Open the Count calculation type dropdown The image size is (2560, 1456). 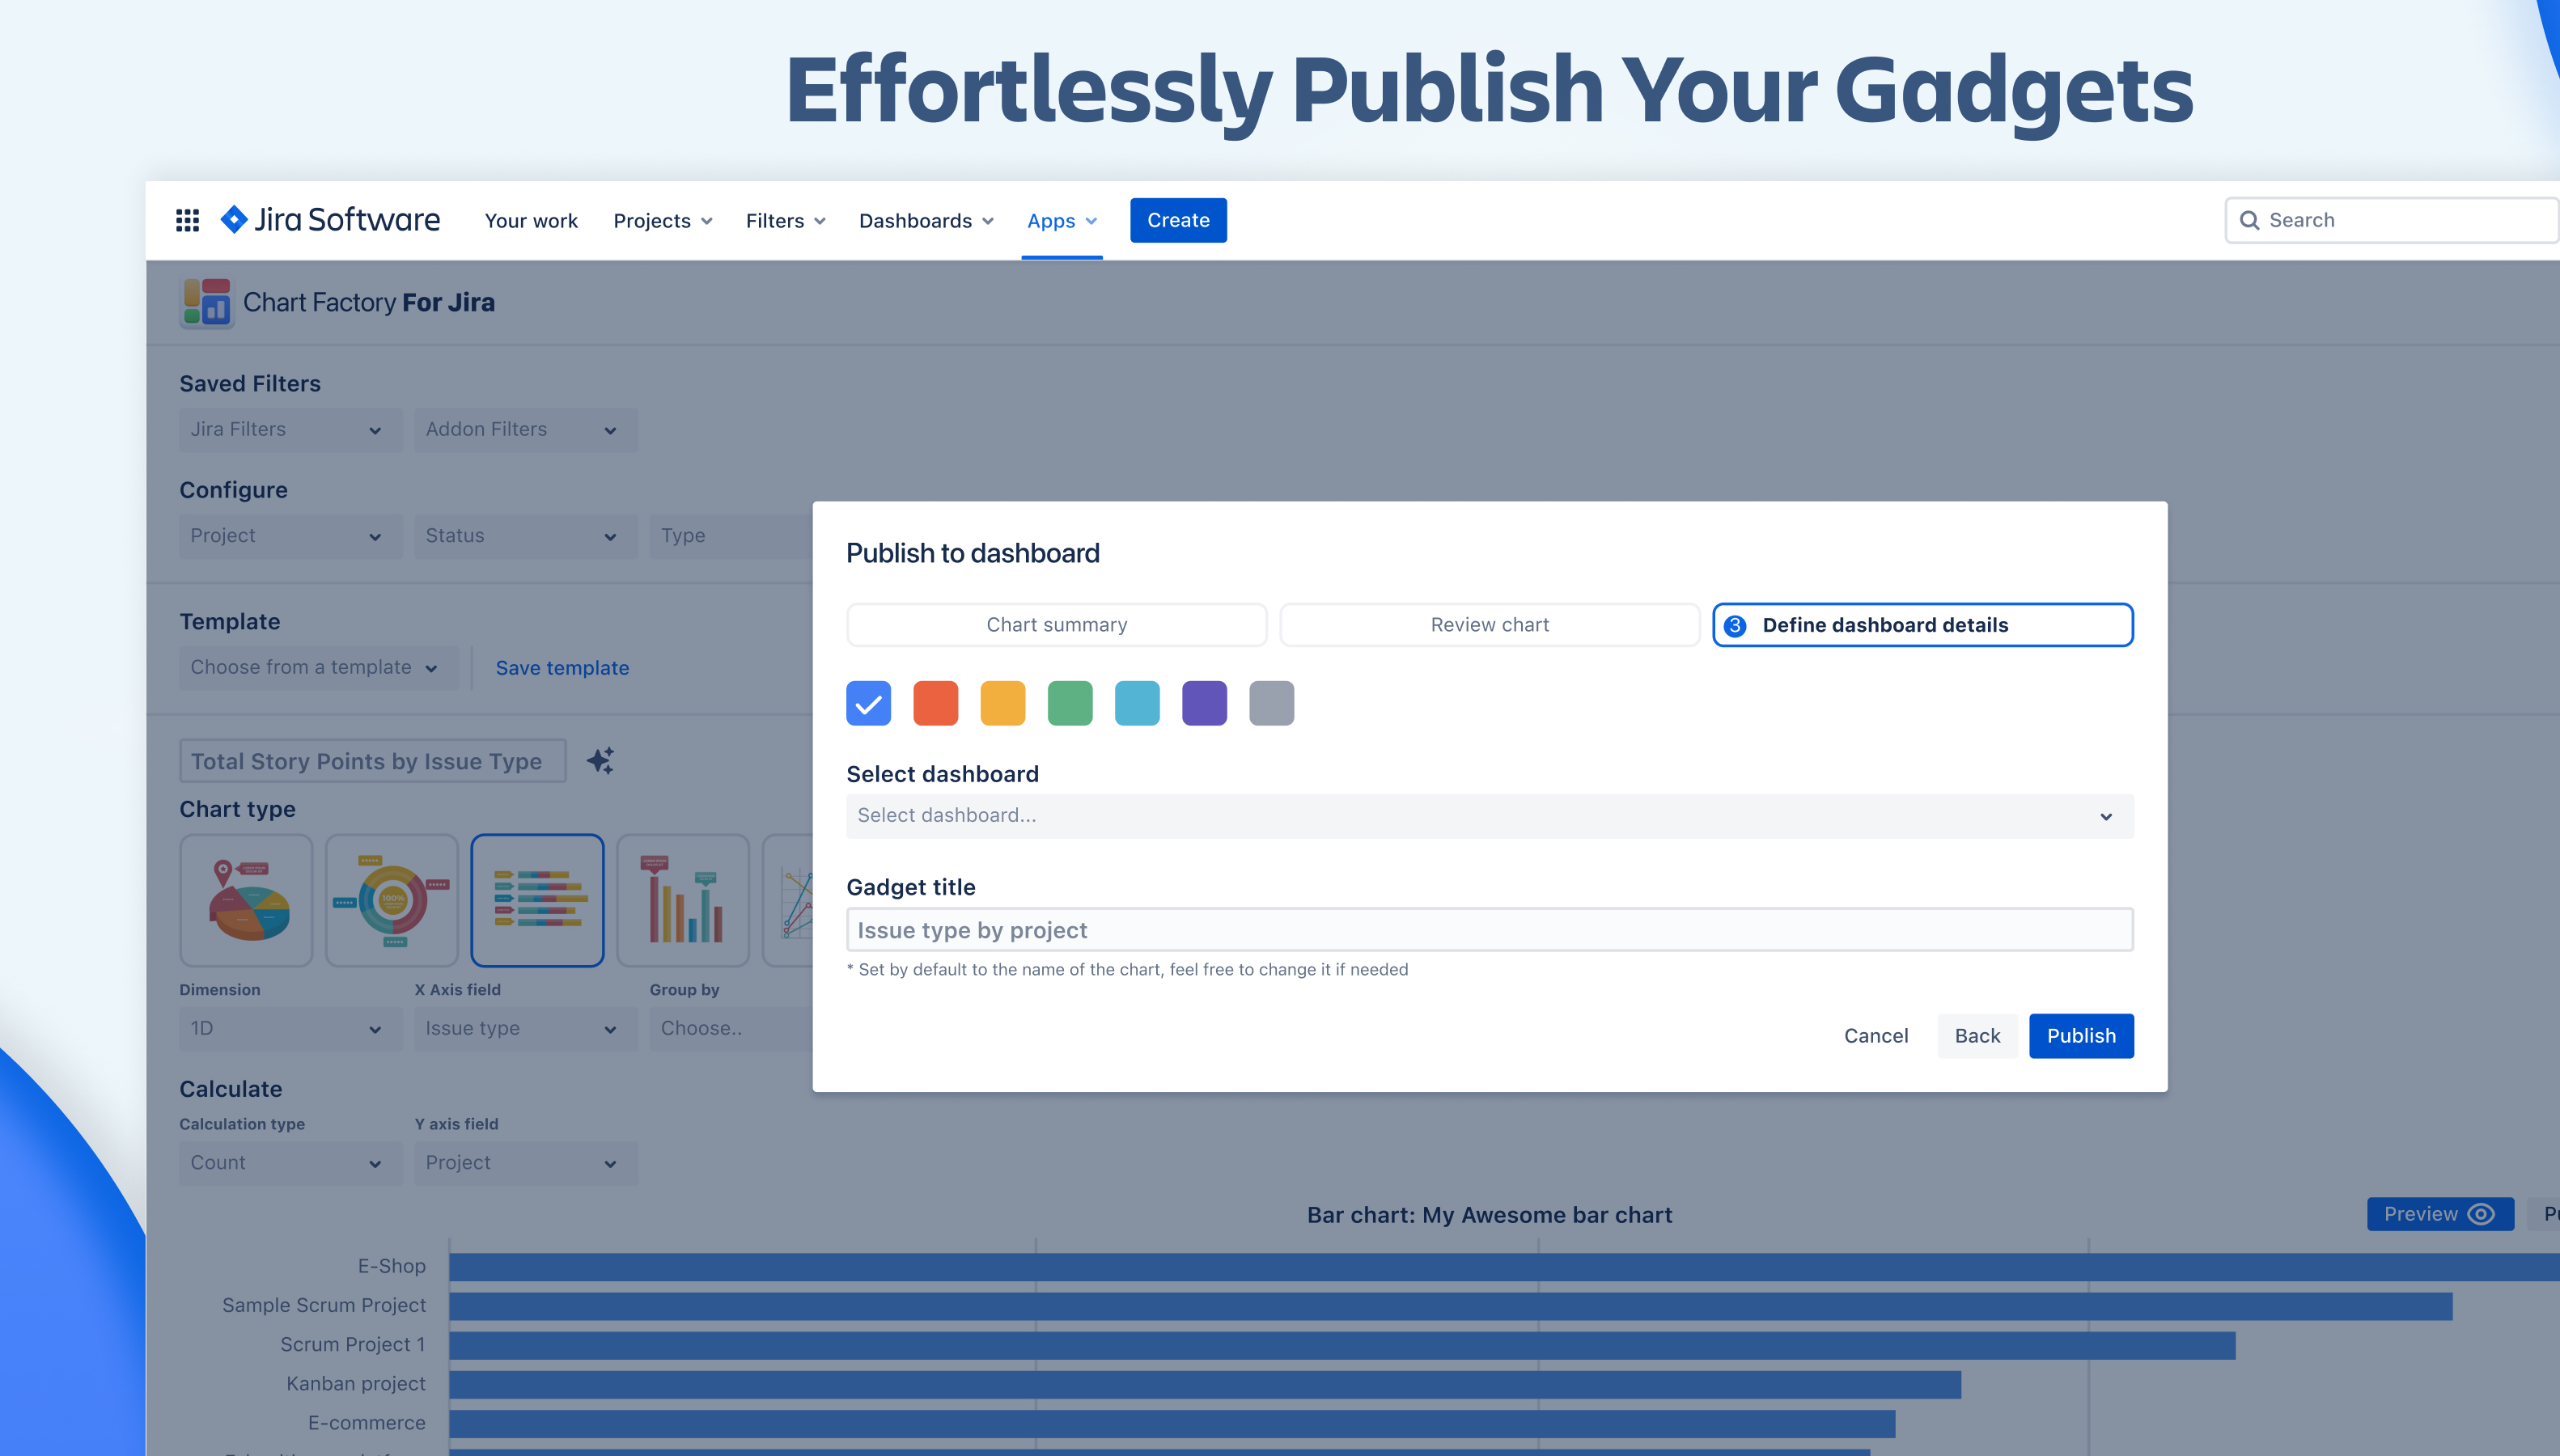tap(290, 1163)
